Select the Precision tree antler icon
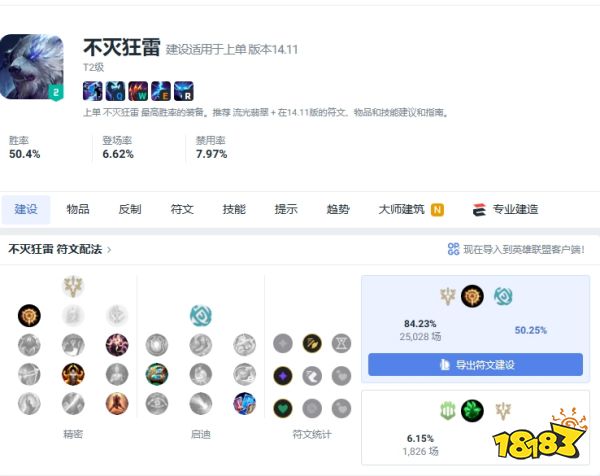 tap(73, 286)
